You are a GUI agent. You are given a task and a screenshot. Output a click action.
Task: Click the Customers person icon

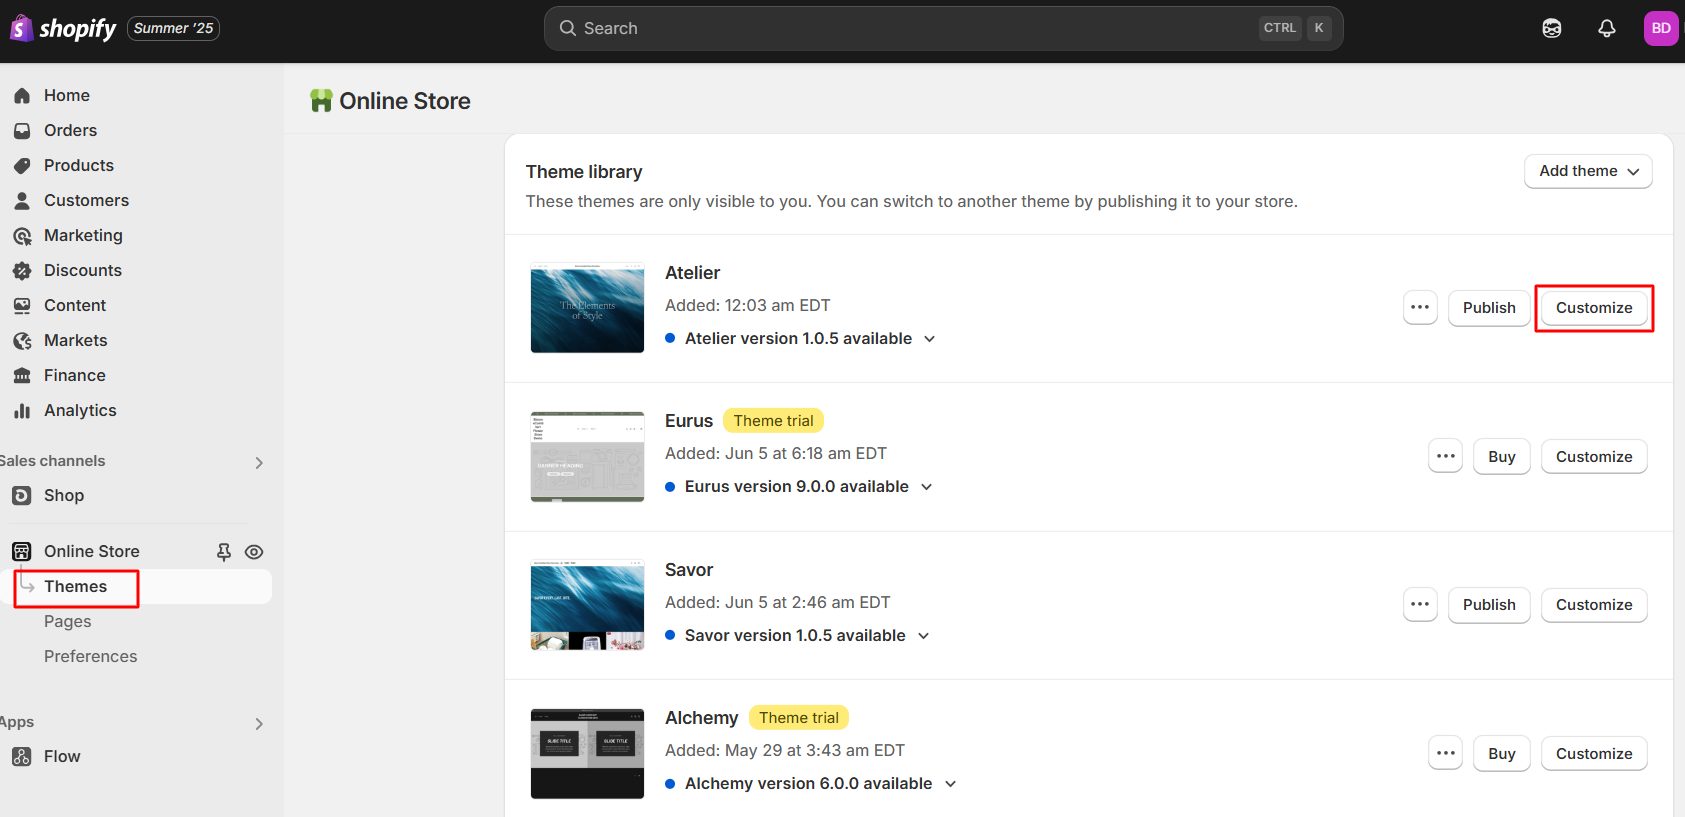[22, 201]
